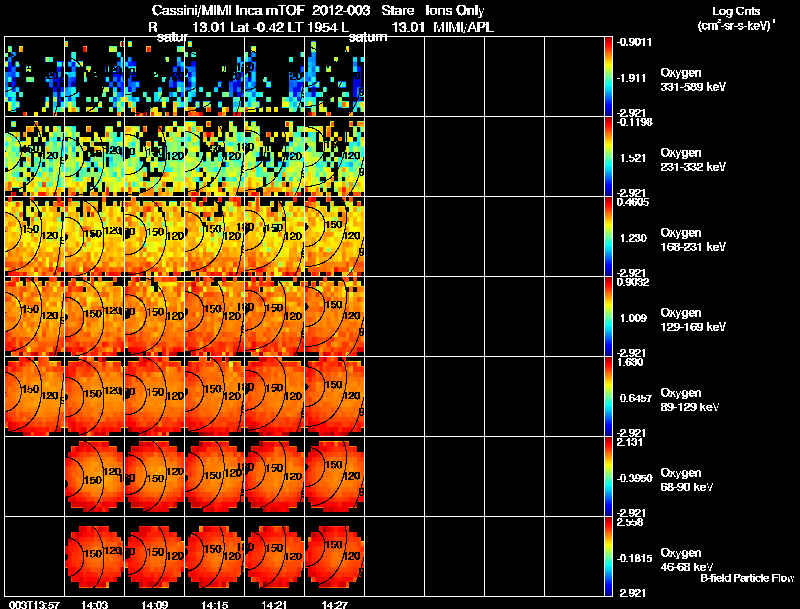
Task: Choose the 129-169 keV image at 14:27
Action: (335, 316)
